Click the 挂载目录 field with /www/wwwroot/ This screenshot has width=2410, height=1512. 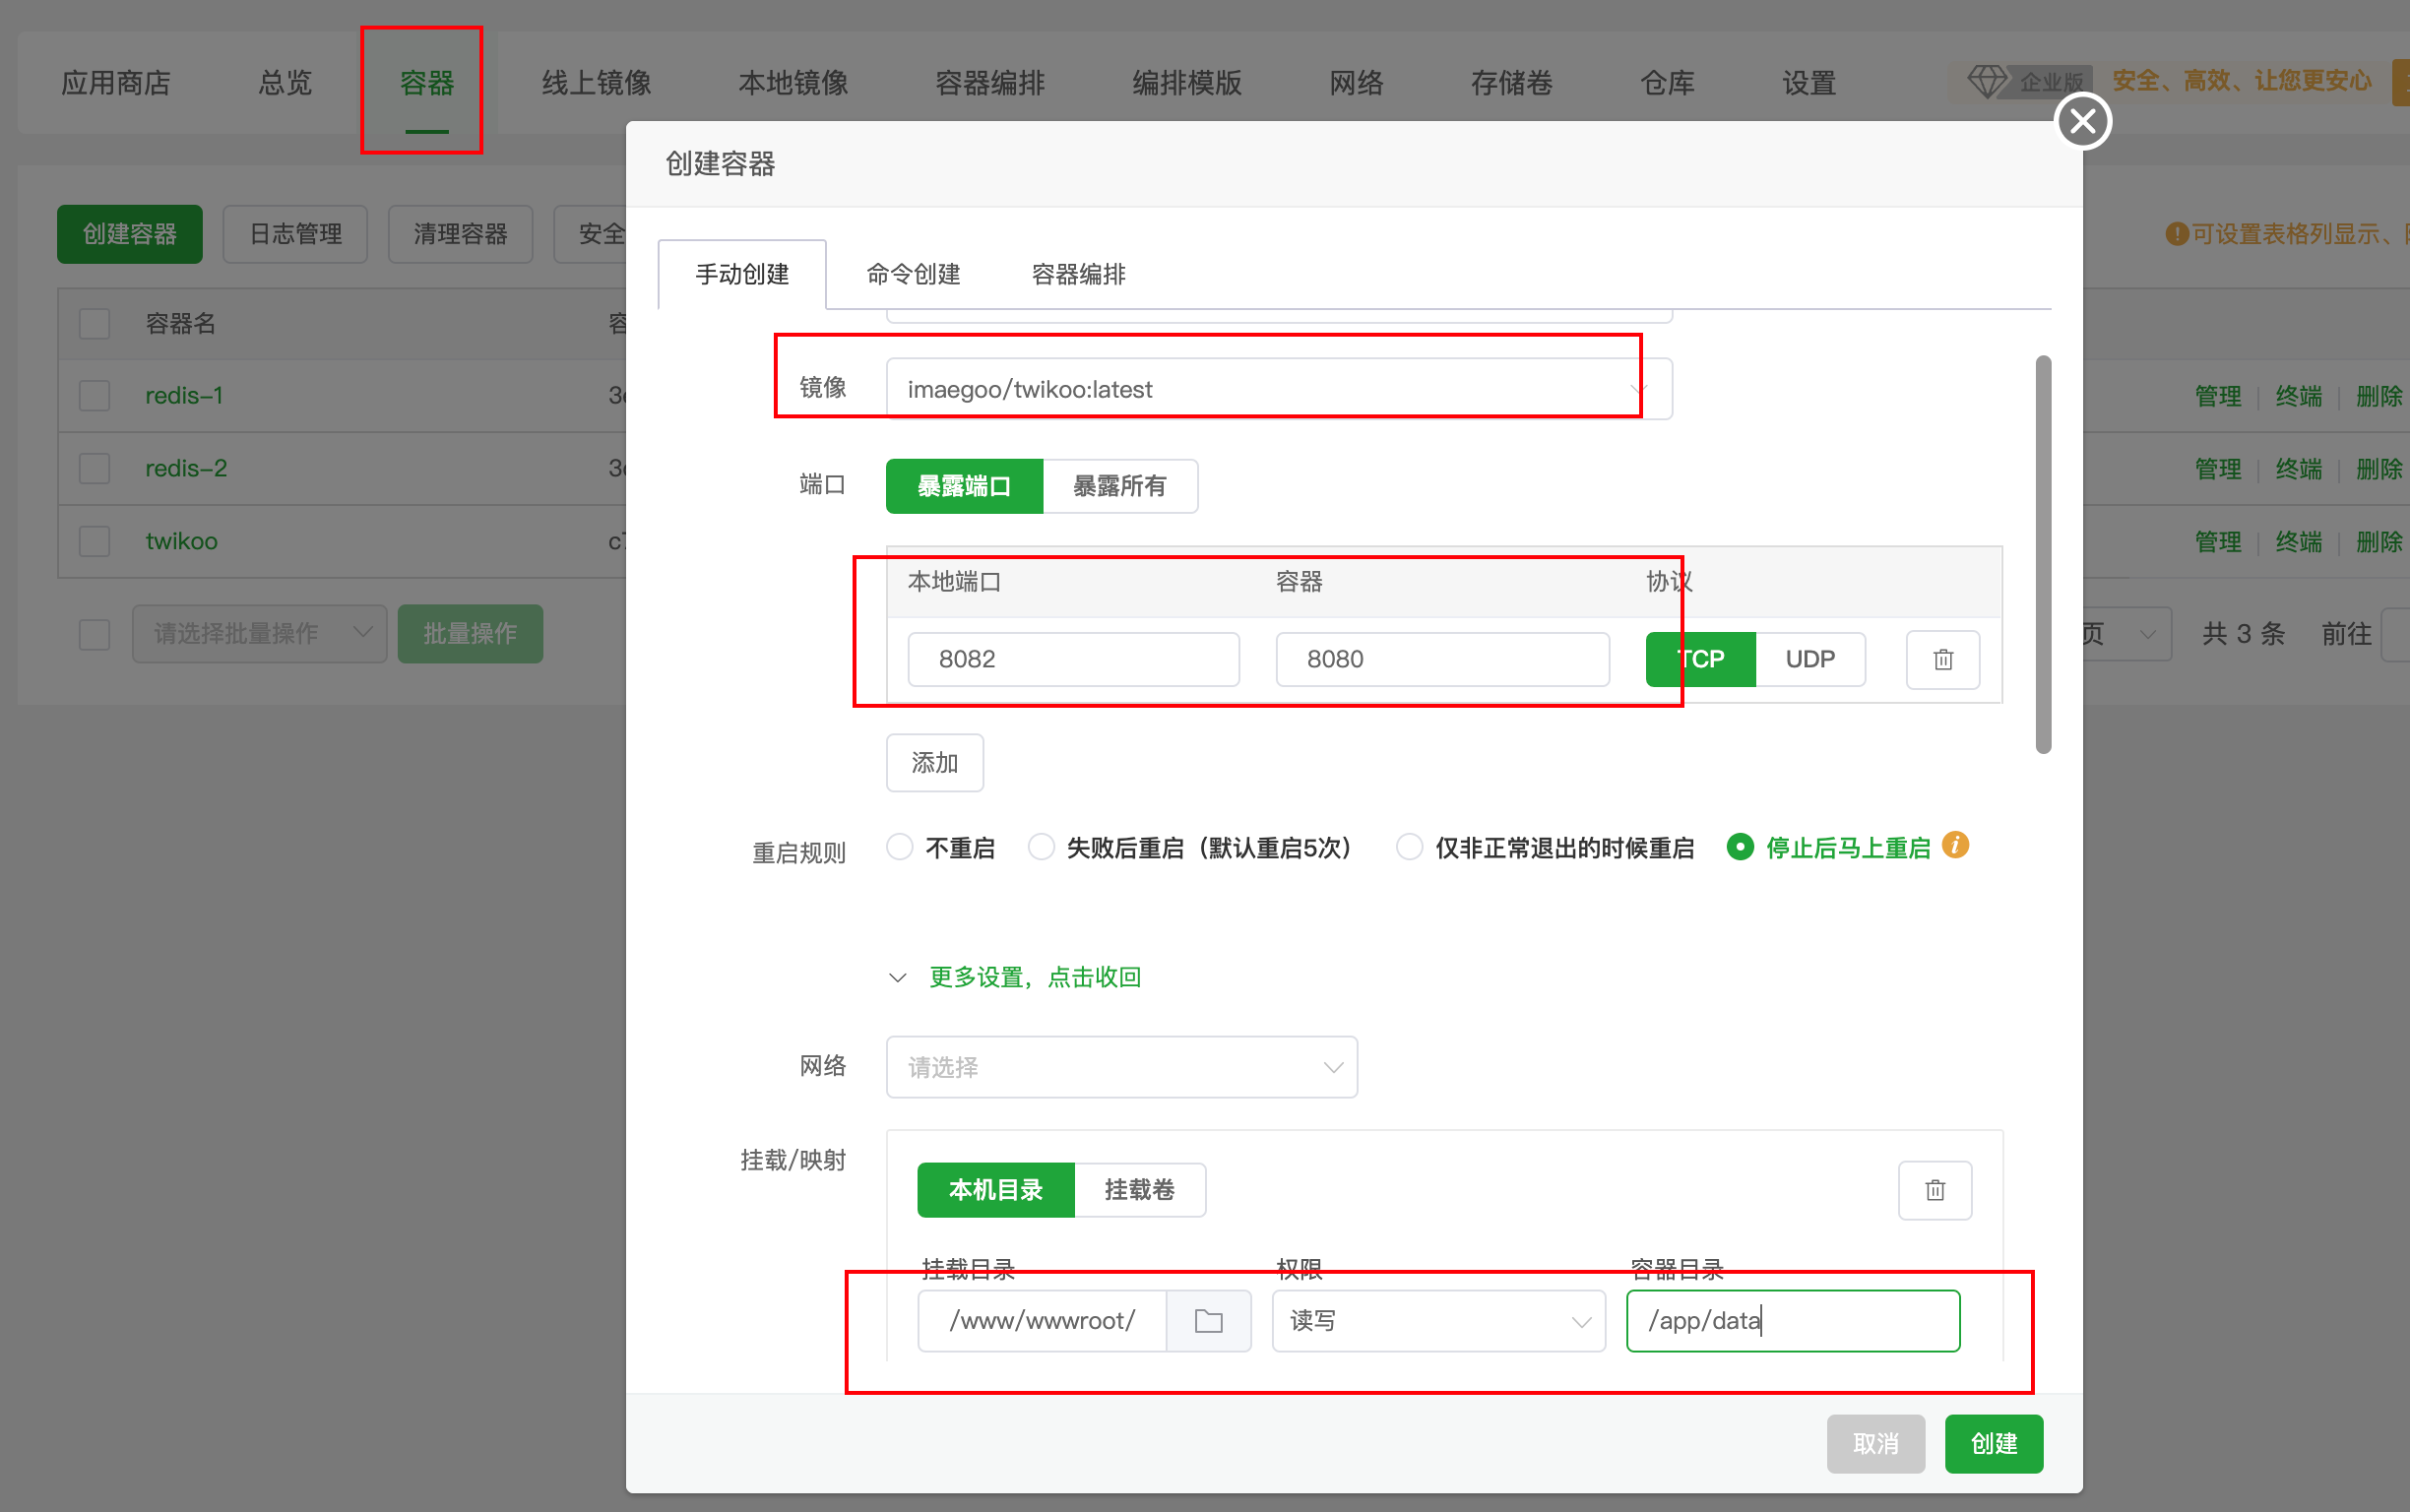1042,1320
